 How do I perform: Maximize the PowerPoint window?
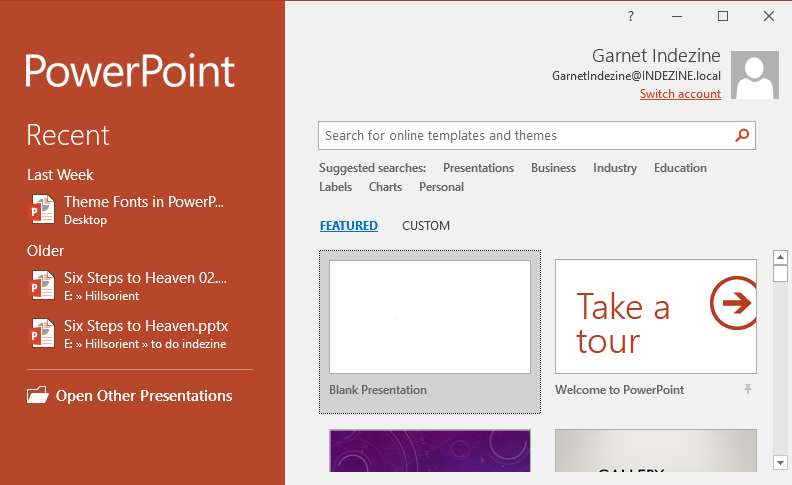[723, 16]
